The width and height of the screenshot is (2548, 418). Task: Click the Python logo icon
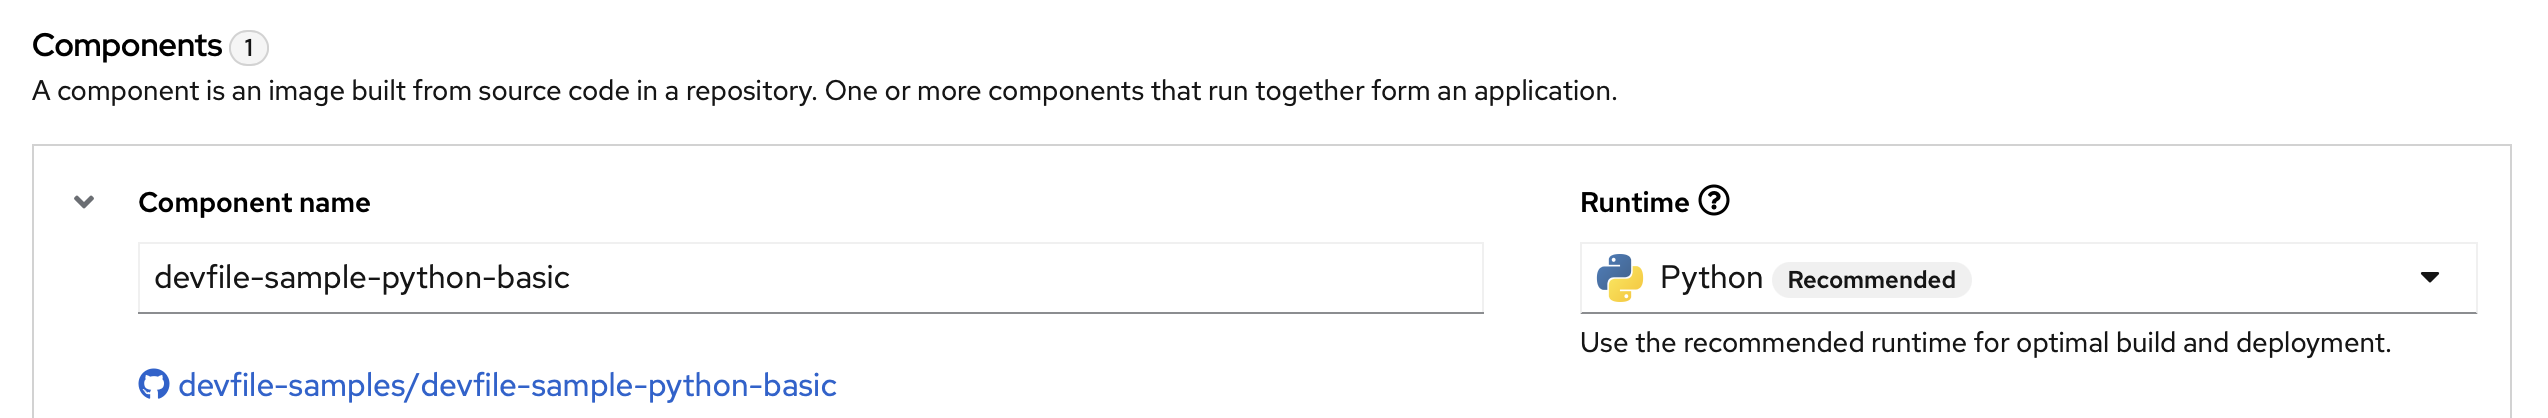[x=1620, y=278]
